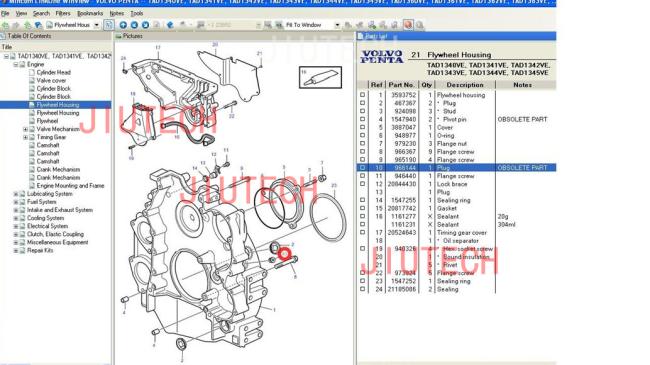Check the box for Cover part row
Viewport: 650px width, 365px height.
pos(363,127)
